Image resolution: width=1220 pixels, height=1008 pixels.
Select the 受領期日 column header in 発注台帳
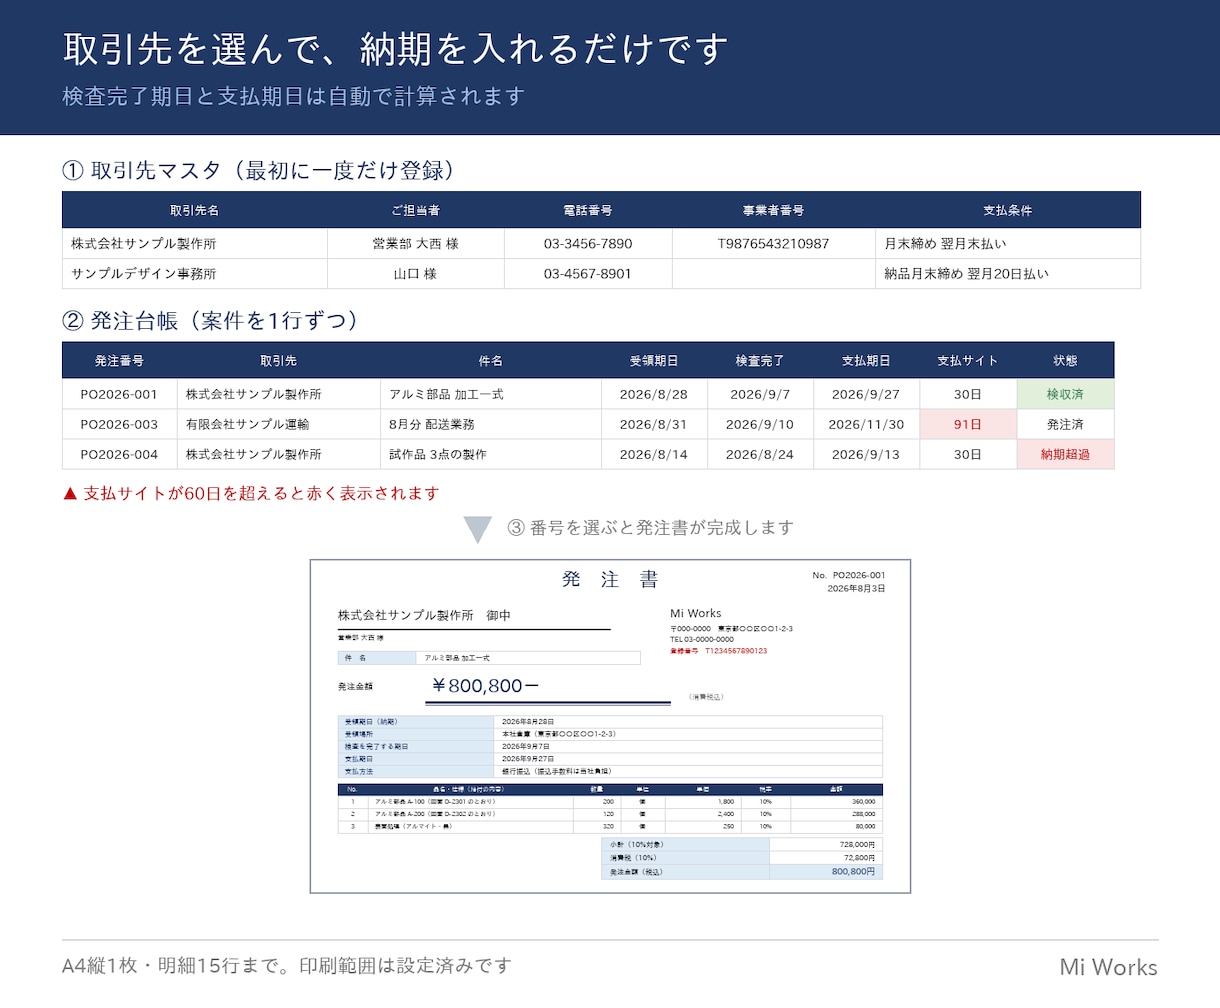pos(654,360)
